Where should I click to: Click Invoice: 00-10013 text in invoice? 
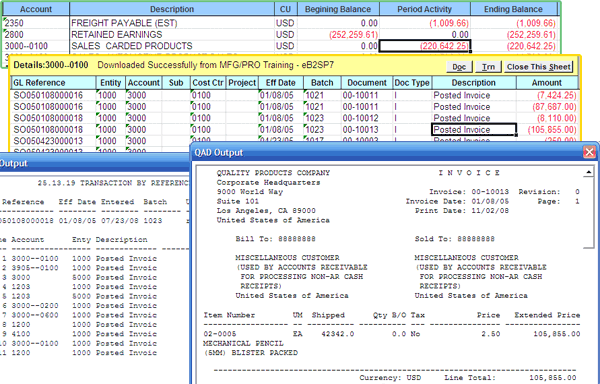pos(469,192)
